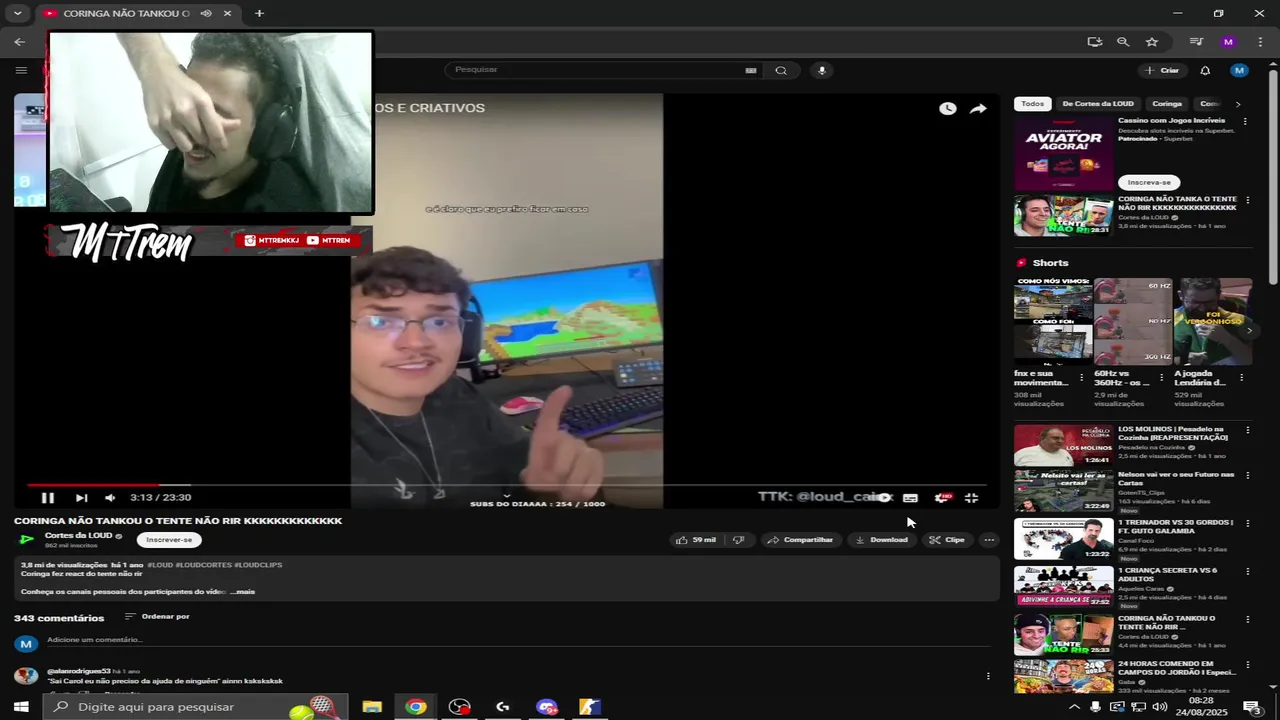This screenshot has height=720, width=1280.
Task: Open YouTube notifications bell
Action: click(1205, 70)
